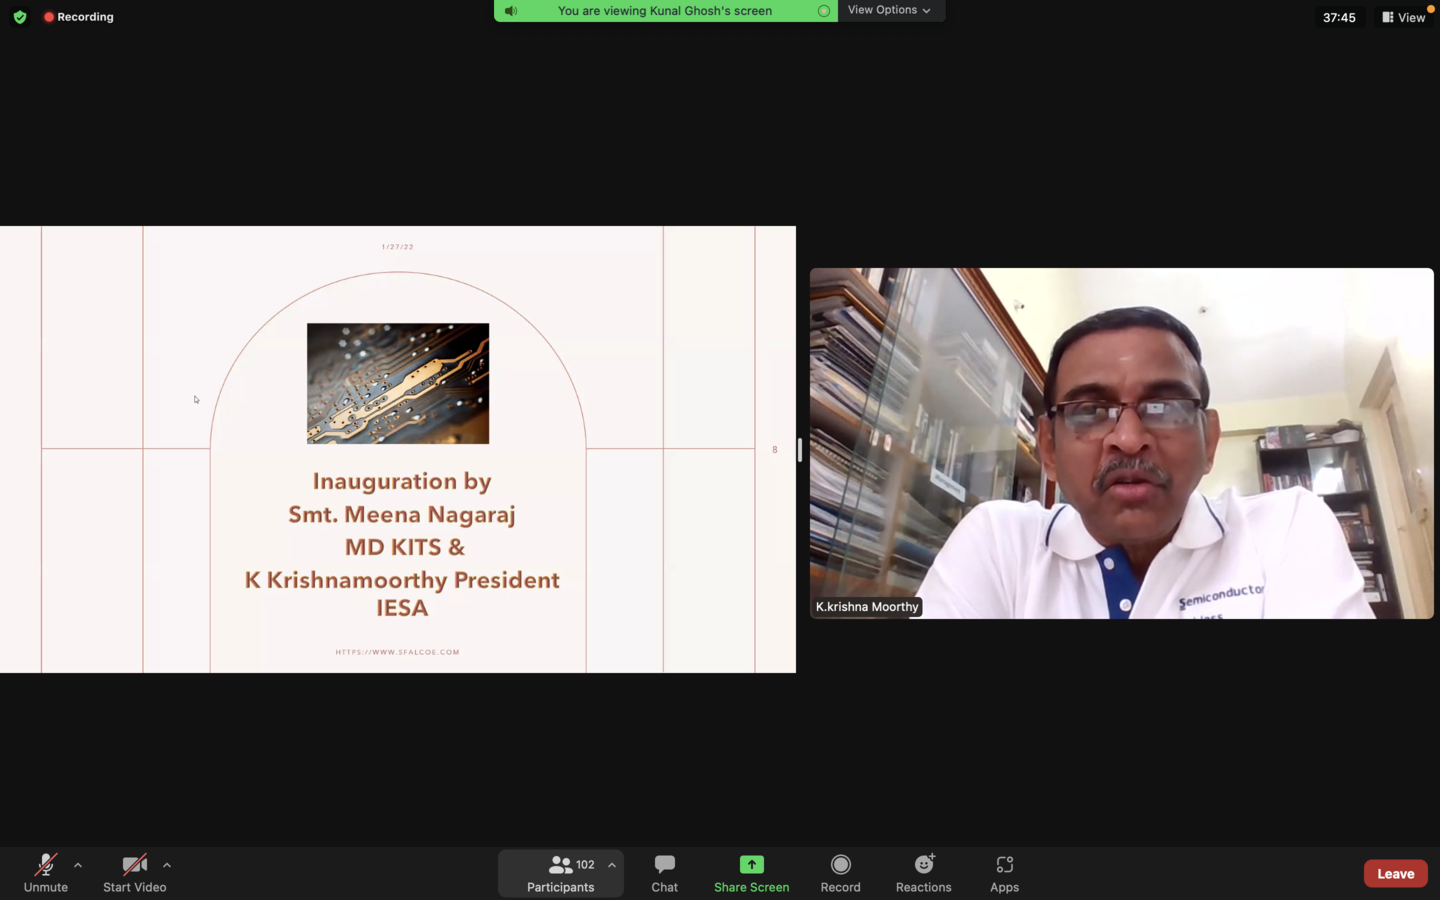The width and height of the screenshot is (1440, 900).
Task: Open the View layout menu
Action: coord(1403,17)
